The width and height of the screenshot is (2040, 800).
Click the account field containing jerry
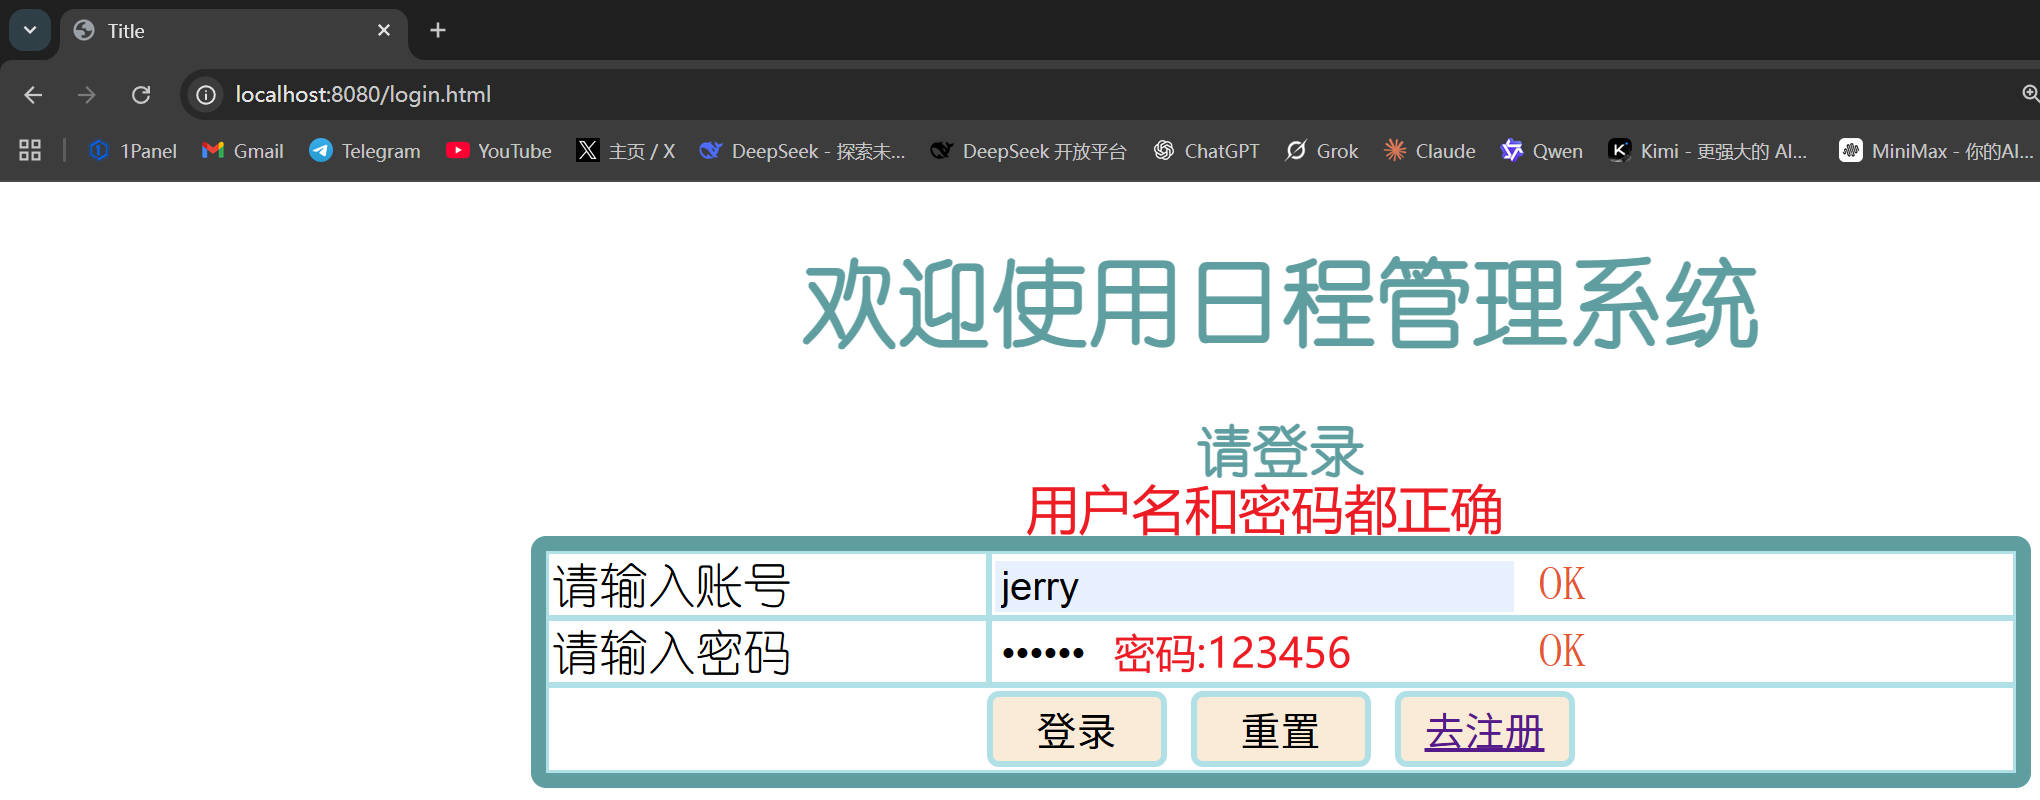[x=1254, y=586]
